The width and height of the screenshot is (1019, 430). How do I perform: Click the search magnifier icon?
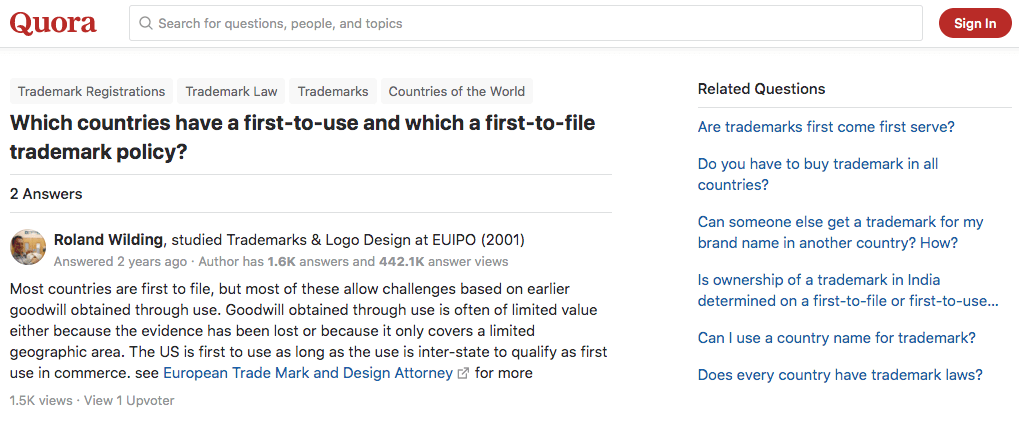(146, 23)
